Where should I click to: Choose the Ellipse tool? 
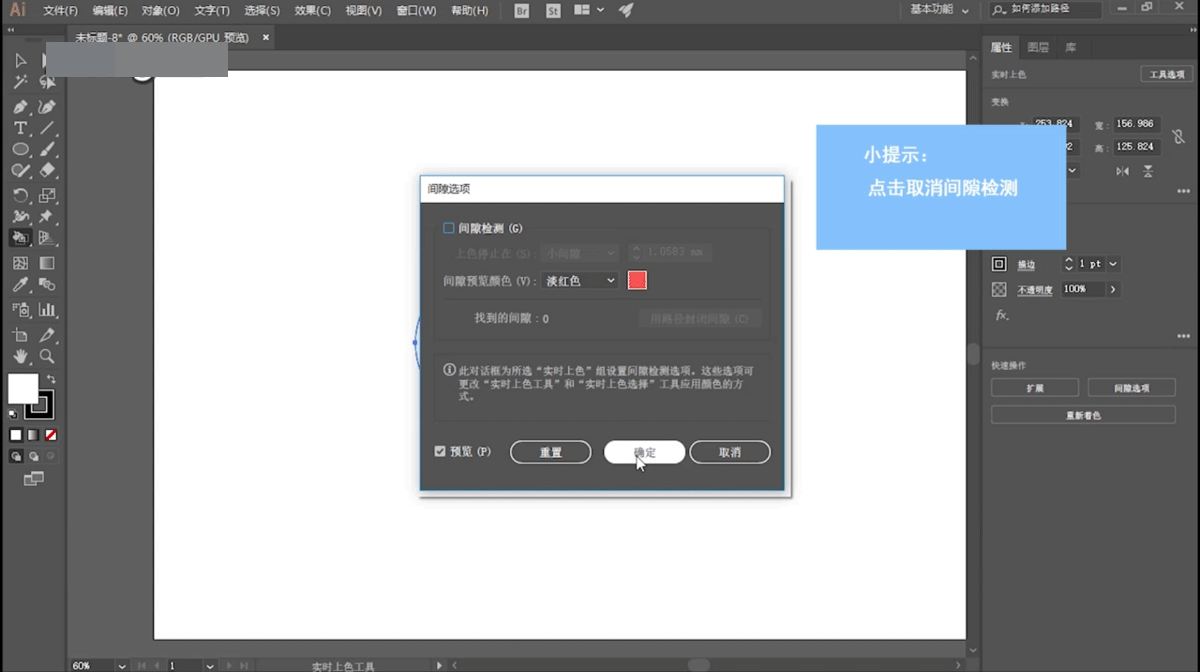point(20,149)
